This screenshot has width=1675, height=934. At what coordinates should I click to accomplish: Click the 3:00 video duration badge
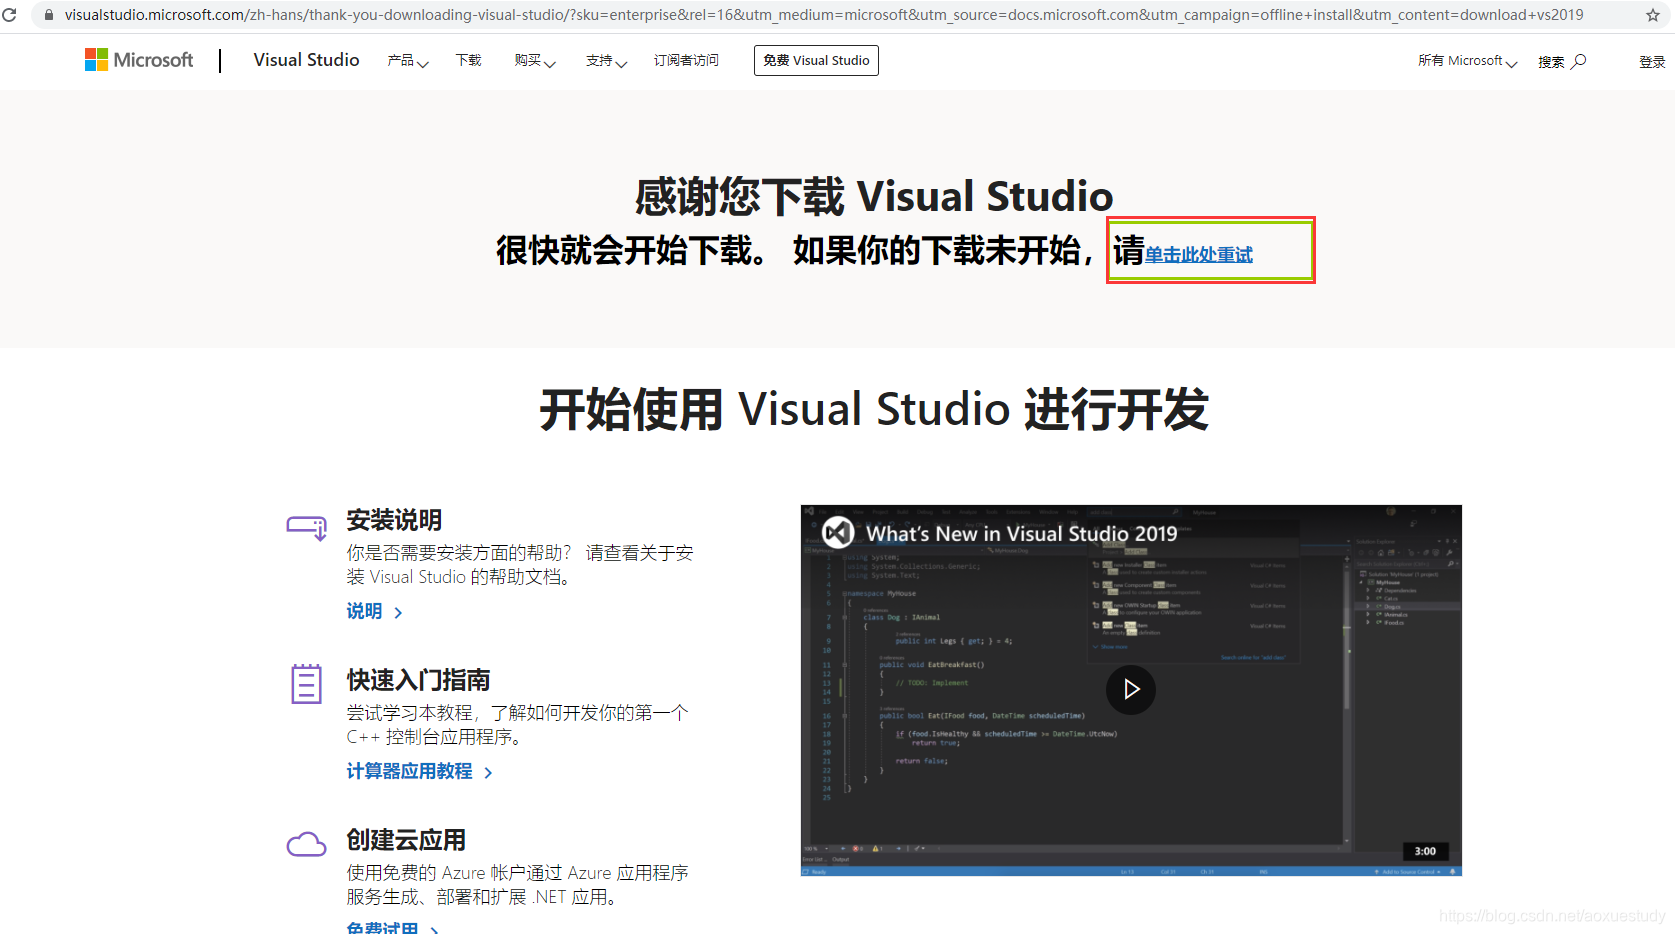[1425, 851]
